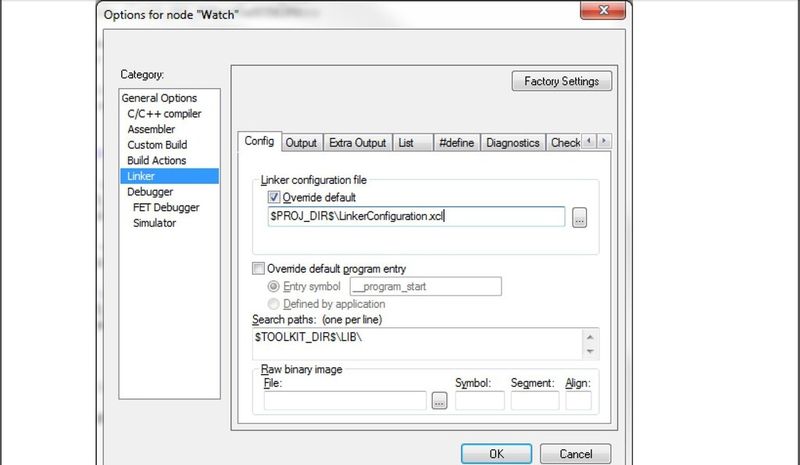Click the Segment input field
This screenshot has height=465, width=800.
535,401
